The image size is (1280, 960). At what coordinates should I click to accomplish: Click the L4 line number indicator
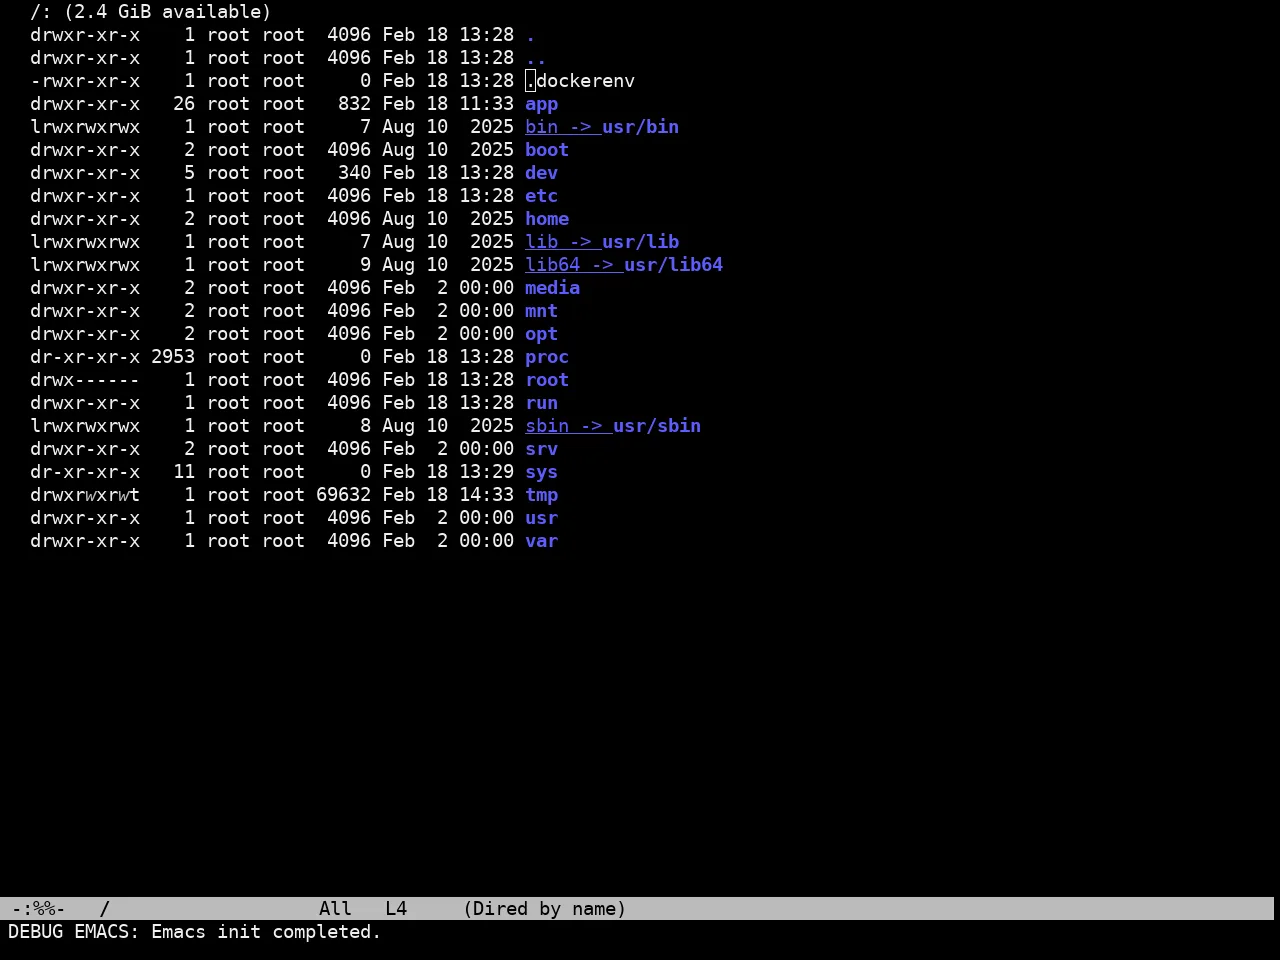(396, 909)
